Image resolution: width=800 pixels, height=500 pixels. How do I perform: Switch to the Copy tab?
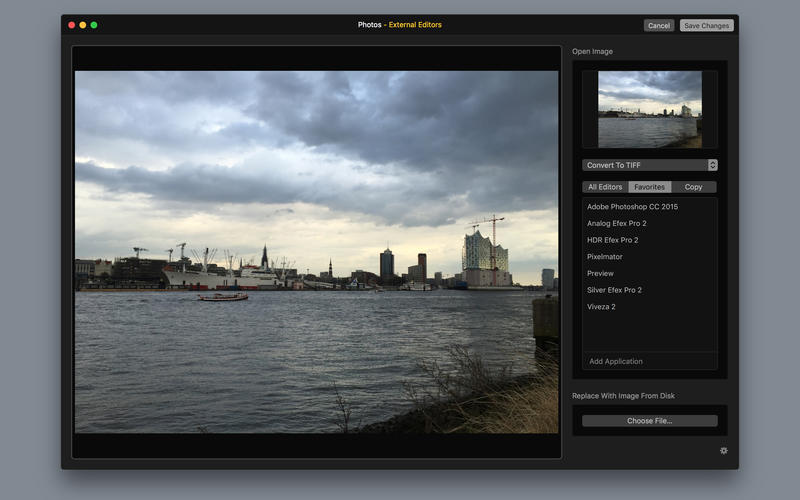[x=693, y=187]
